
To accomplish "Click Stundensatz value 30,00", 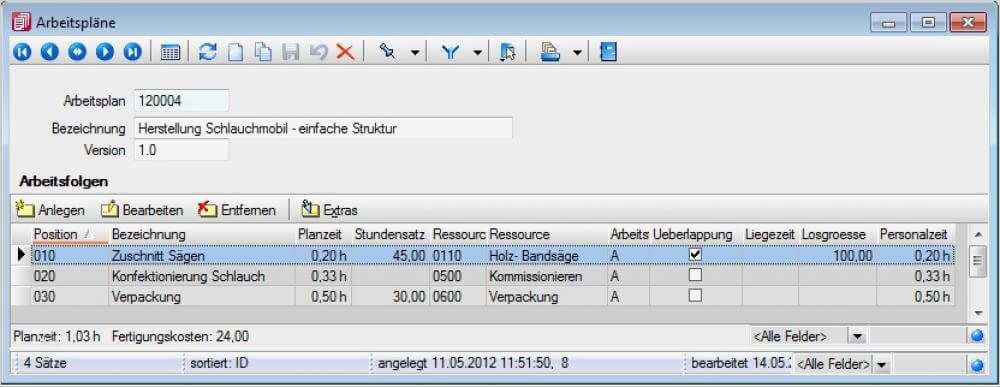I will pyautogui.click(x=390, y=297).
